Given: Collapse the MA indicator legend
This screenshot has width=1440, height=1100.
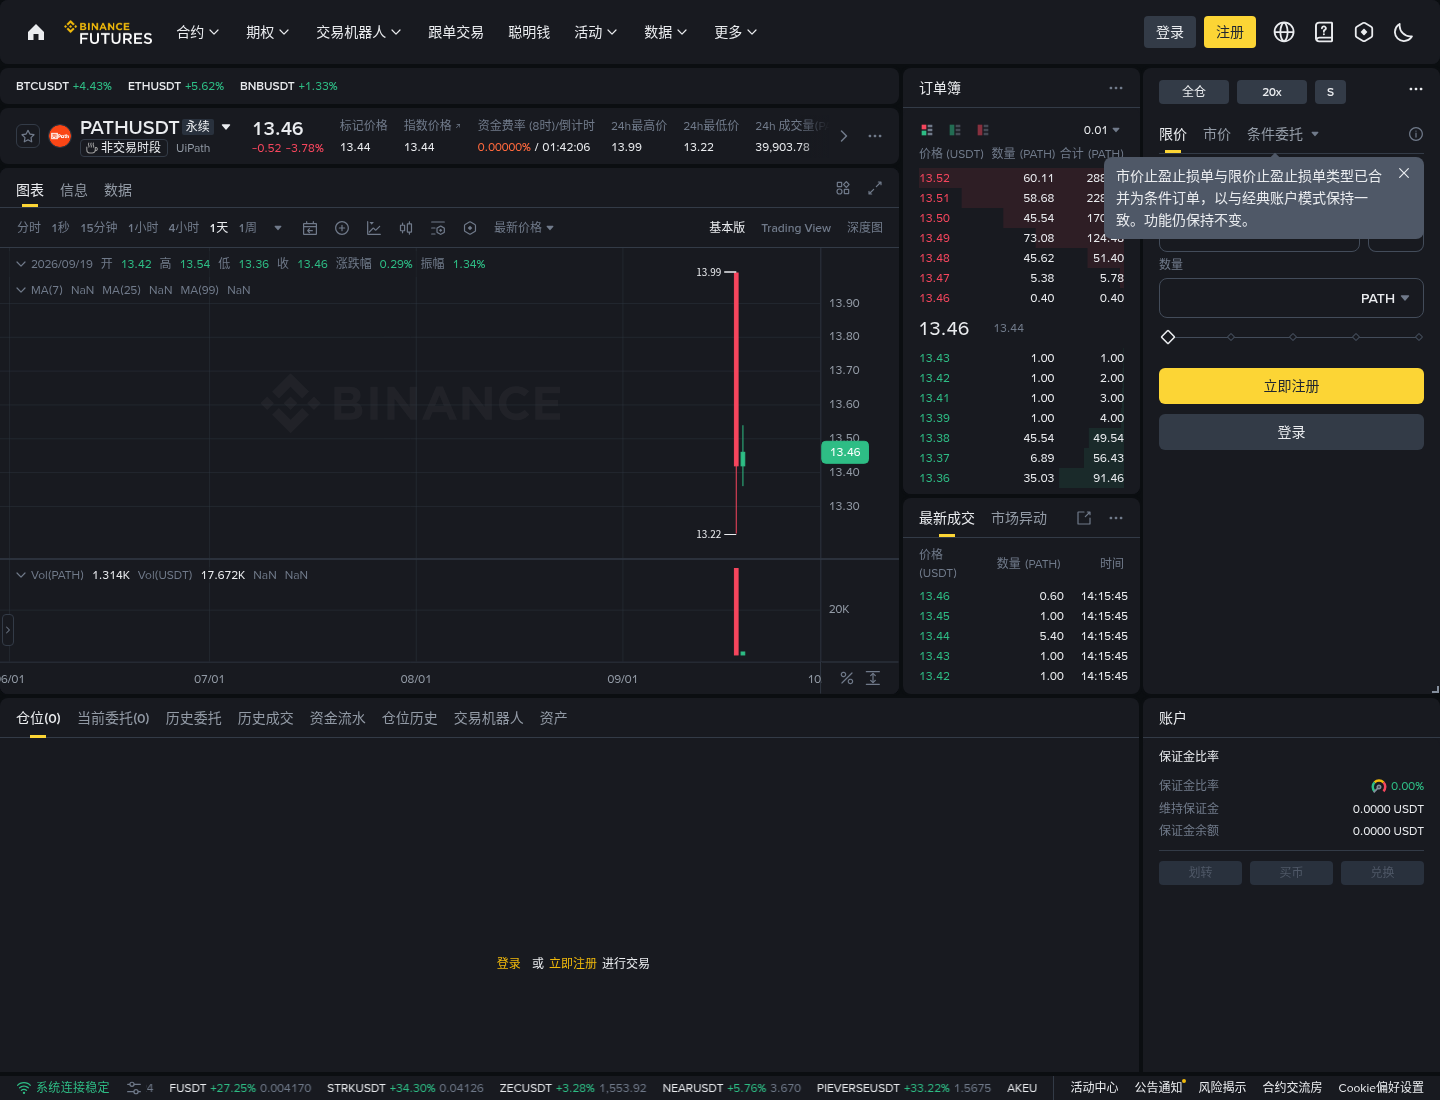Looking at the screenshot, I should click(21, 290).
